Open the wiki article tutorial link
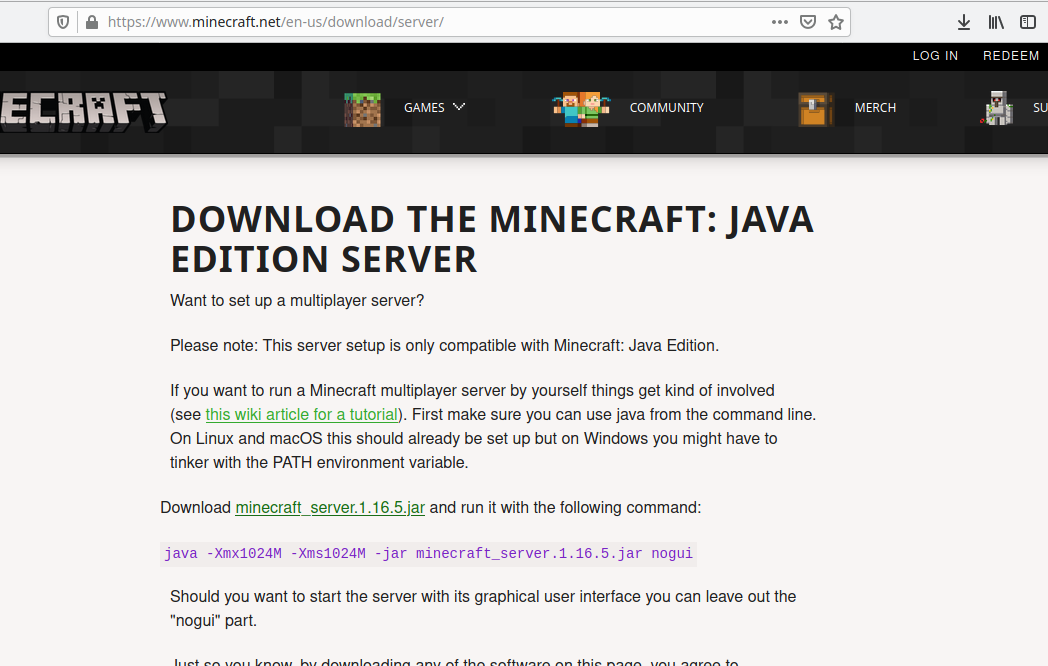 (x=302, y=415)
